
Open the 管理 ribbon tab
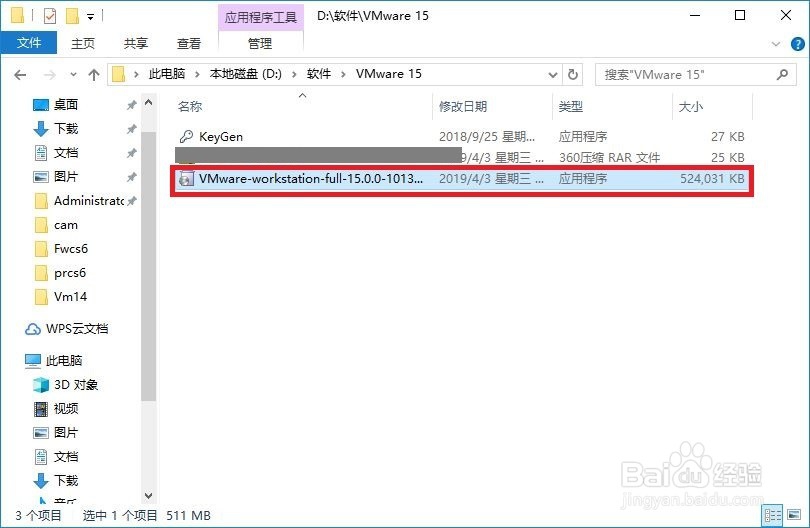260,43
